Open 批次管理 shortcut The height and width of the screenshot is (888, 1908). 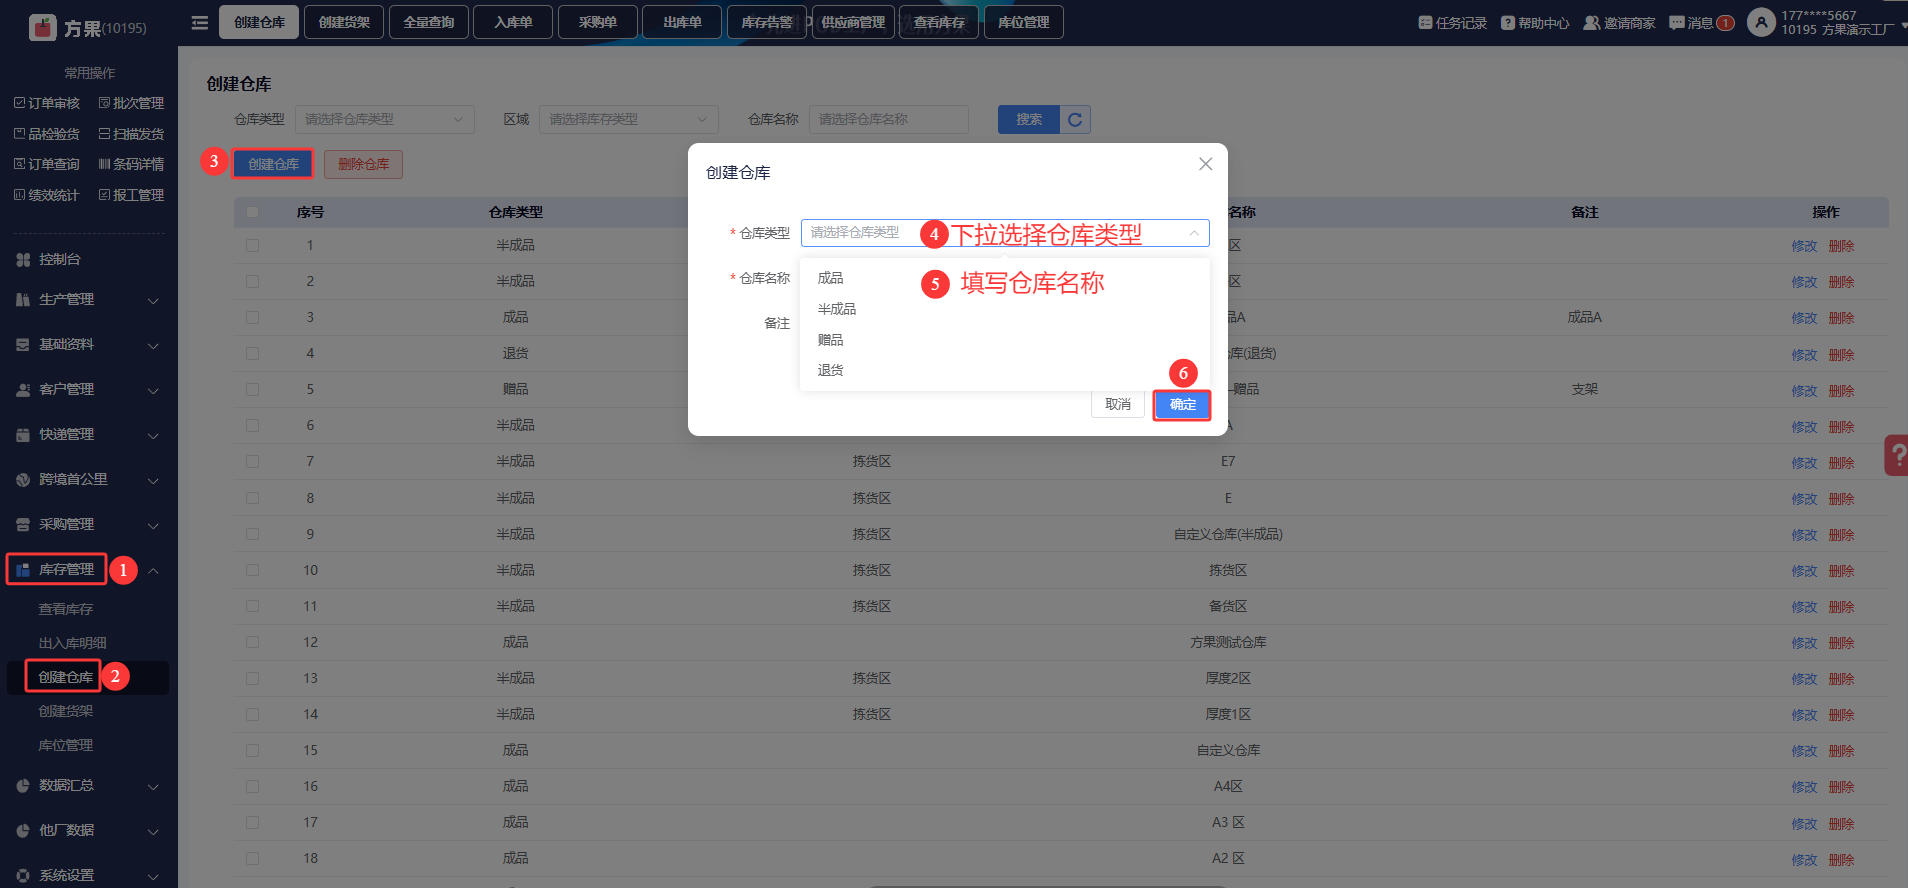131,103
